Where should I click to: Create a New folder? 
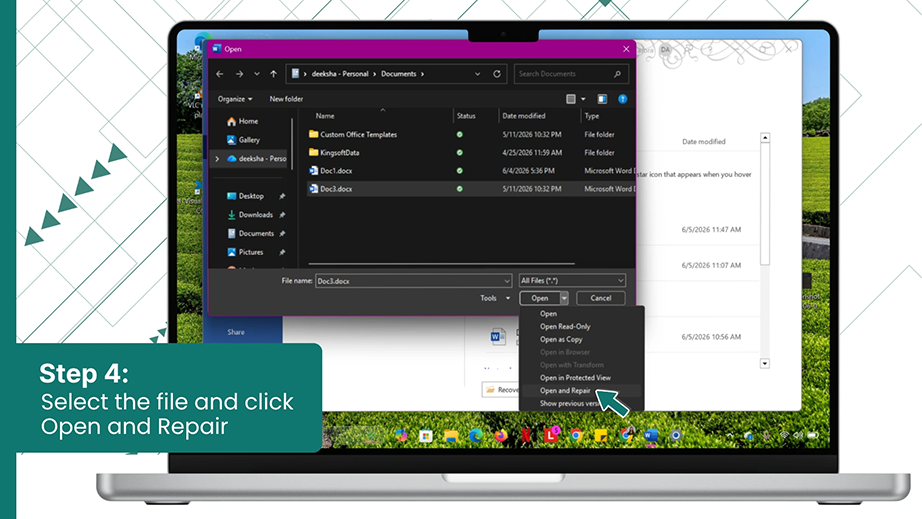(286, 99)
